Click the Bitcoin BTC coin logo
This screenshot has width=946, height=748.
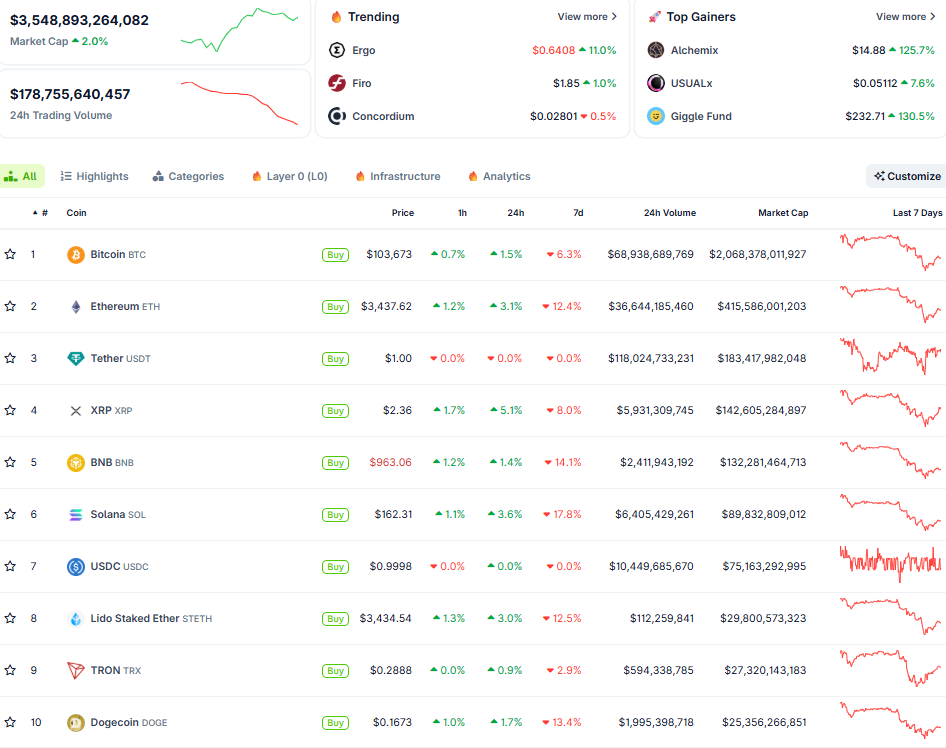click(x=74, y=254)
